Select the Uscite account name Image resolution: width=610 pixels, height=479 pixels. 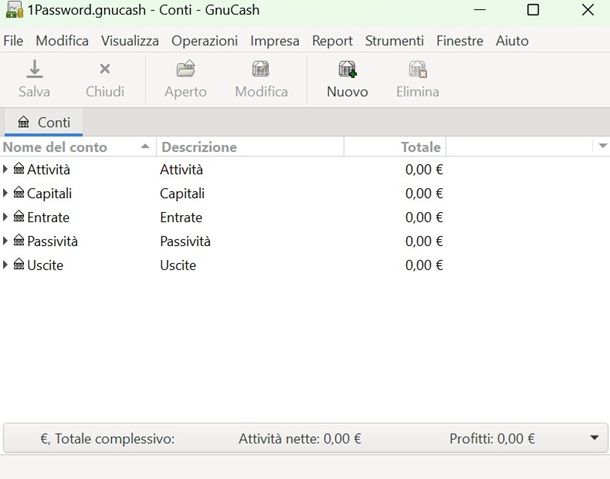(x=45, y=265)
